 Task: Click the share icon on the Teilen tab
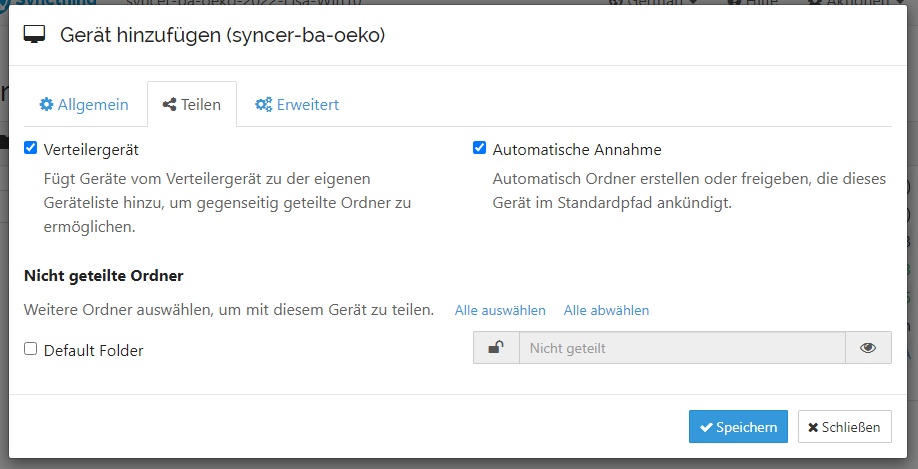click(169, 105)
